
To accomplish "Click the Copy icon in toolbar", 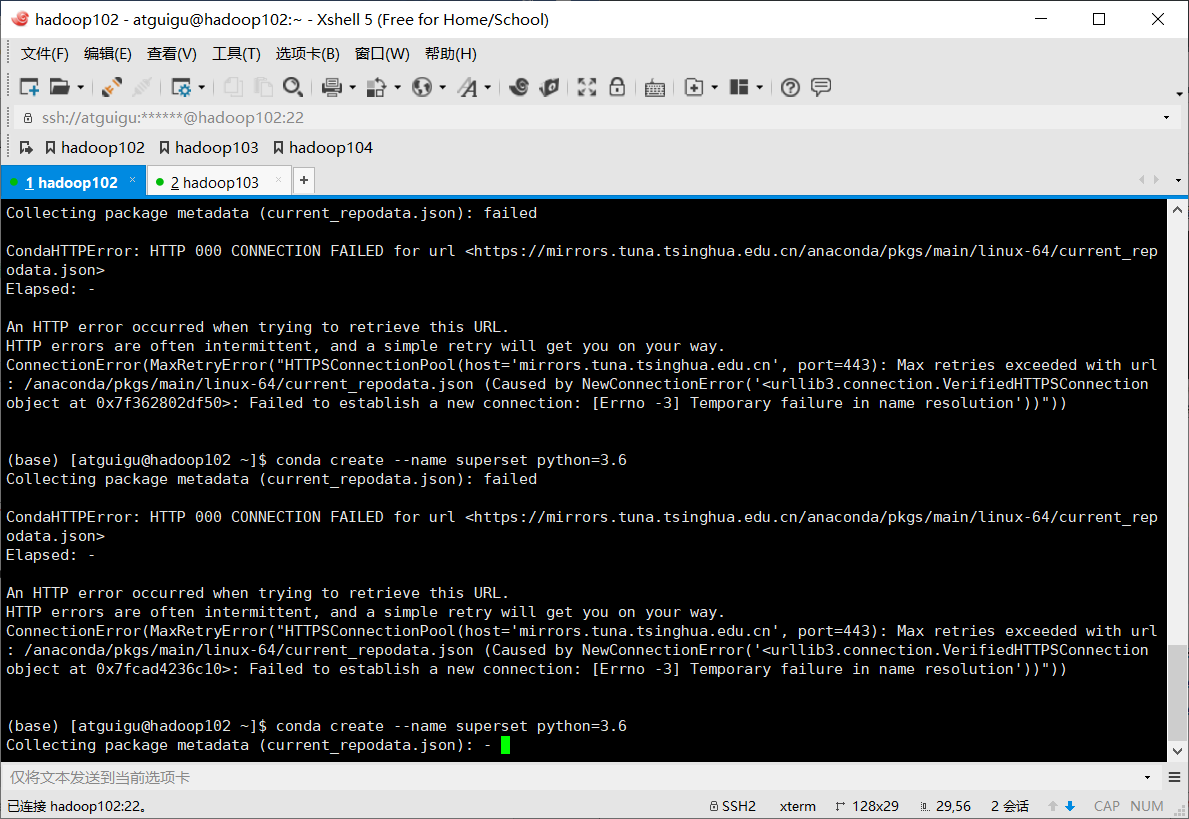I will click(x=233, y=87).
